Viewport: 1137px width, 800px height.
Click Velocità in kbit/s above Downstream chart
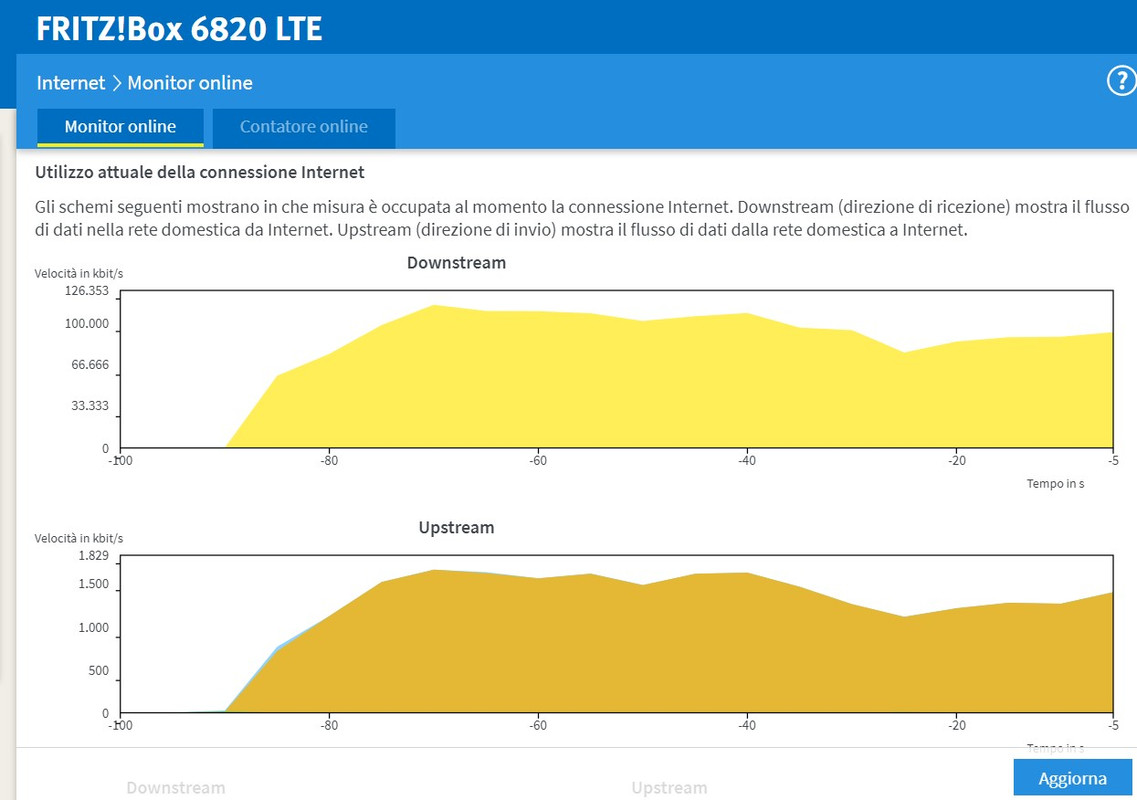pos(79,273)
